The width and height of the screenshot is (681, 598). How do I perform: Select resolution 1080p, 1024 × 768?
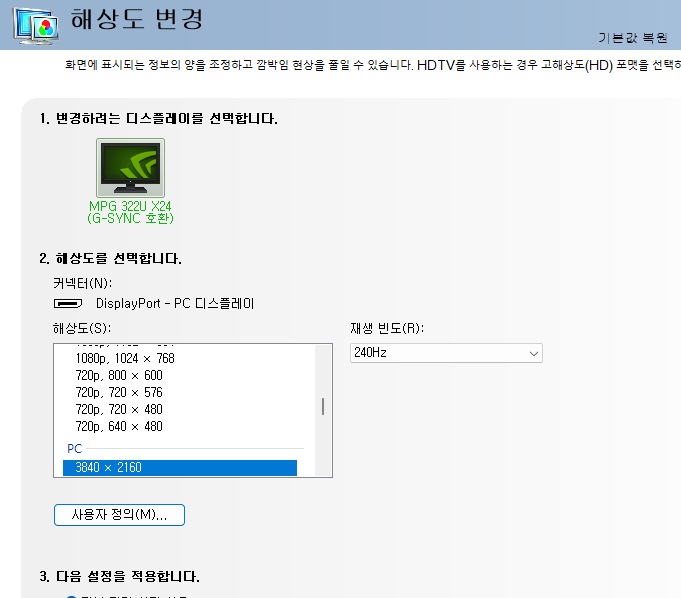[125, 358]
